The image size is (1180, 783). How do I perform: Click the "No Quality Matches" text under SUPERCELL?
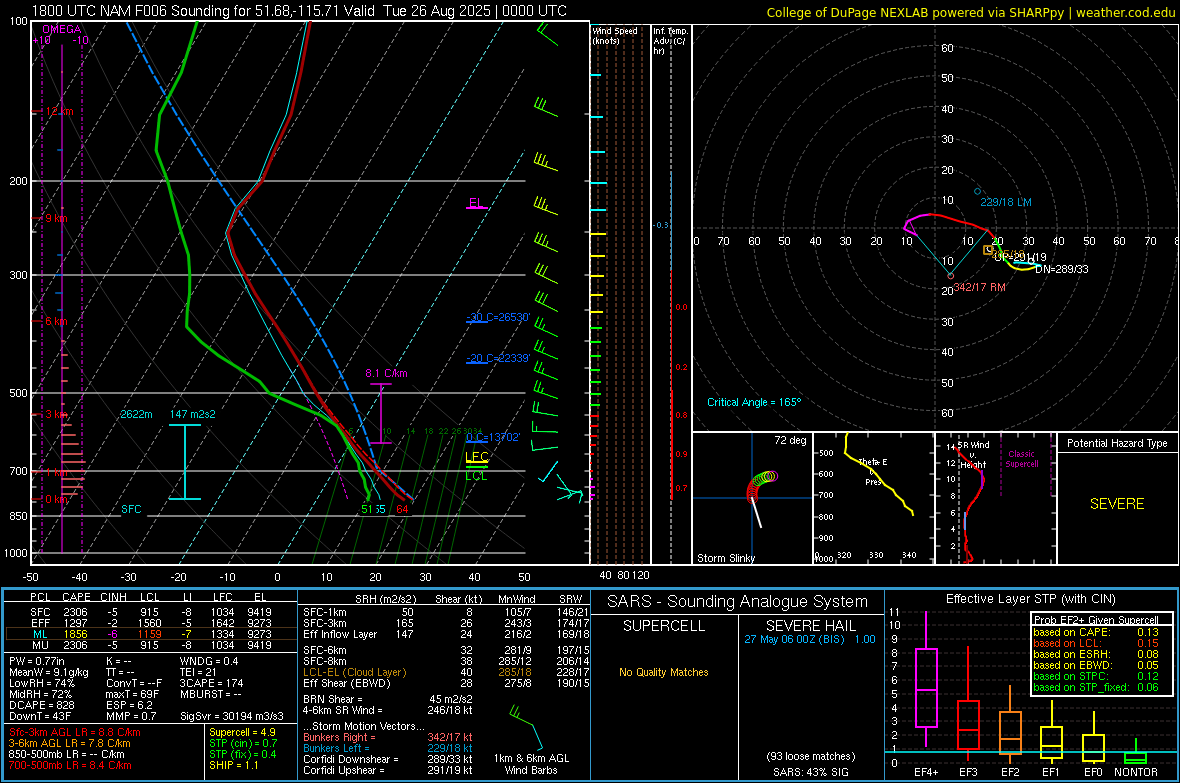(x=664, y=672)
